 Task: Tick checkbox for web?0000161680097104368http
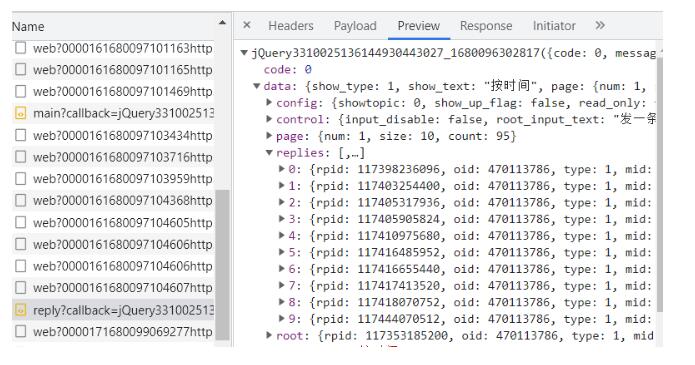click(20, 200)
